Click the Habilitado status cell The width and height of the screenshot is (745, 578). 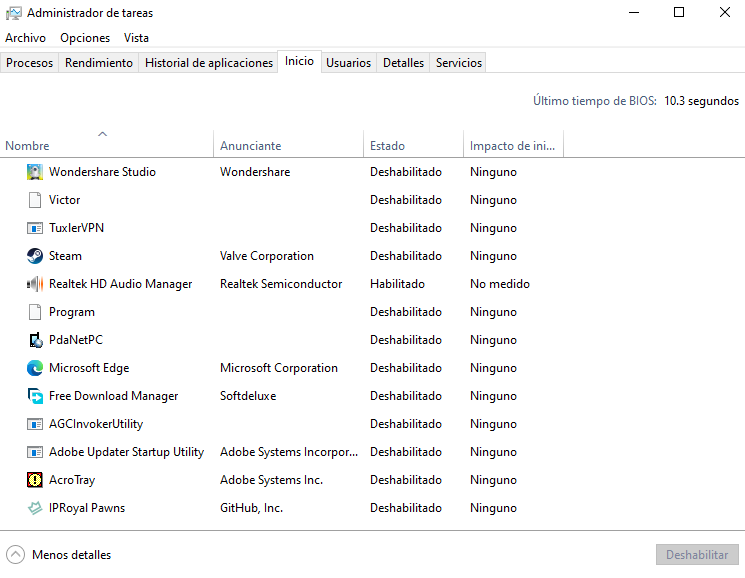(x=397, y=284)
